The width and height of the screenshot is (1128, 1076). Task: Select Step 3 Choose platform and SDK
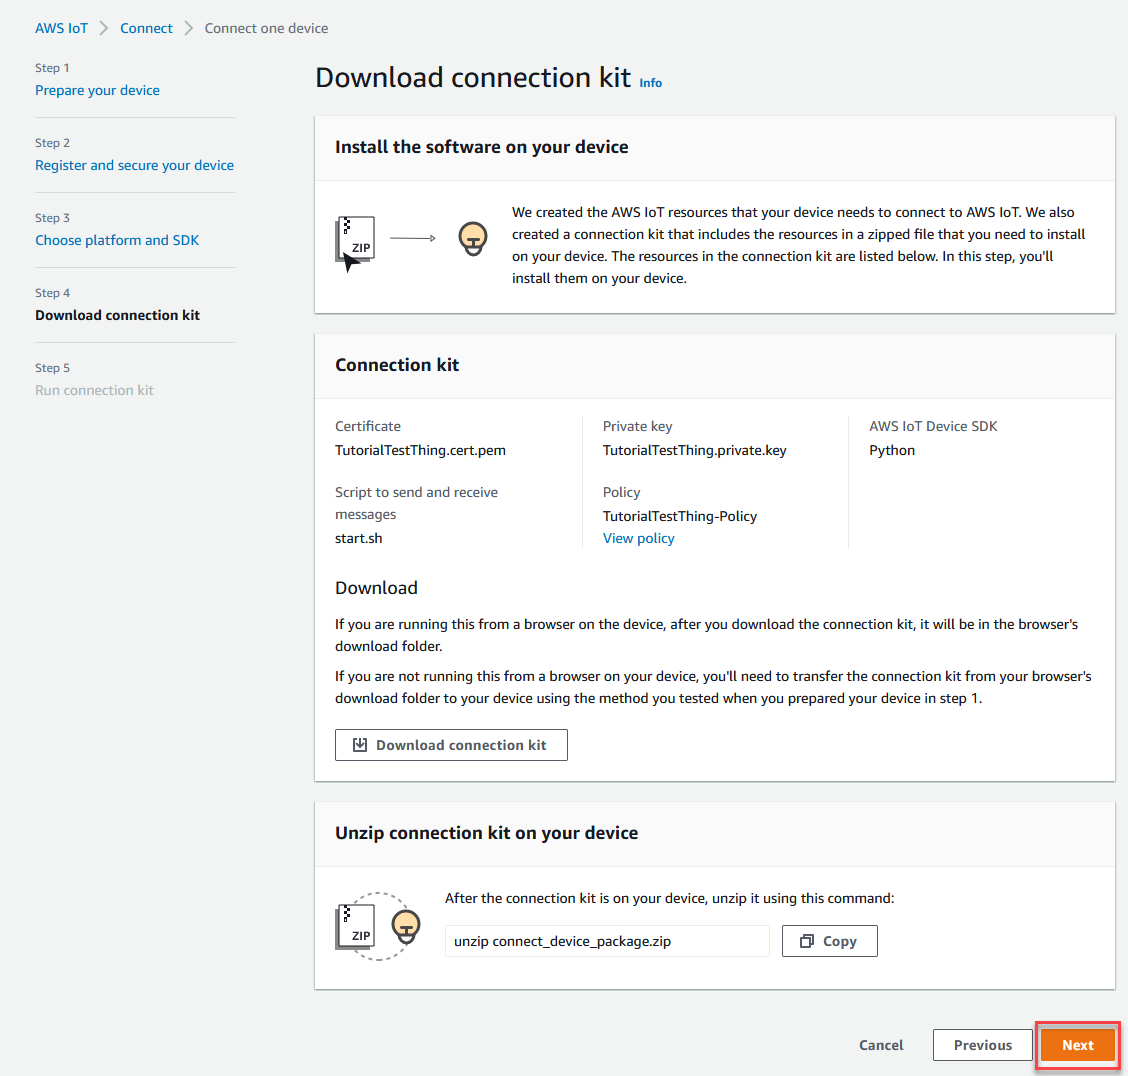[117, 240]
